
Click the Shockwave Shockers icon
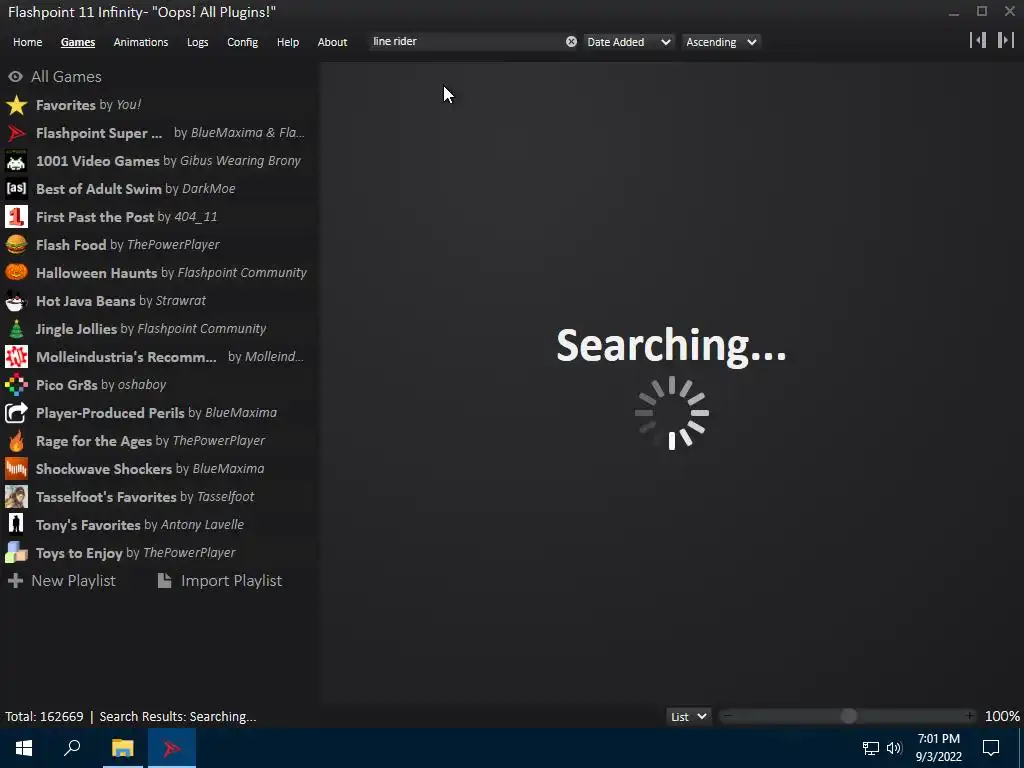(x=16, y=469)
